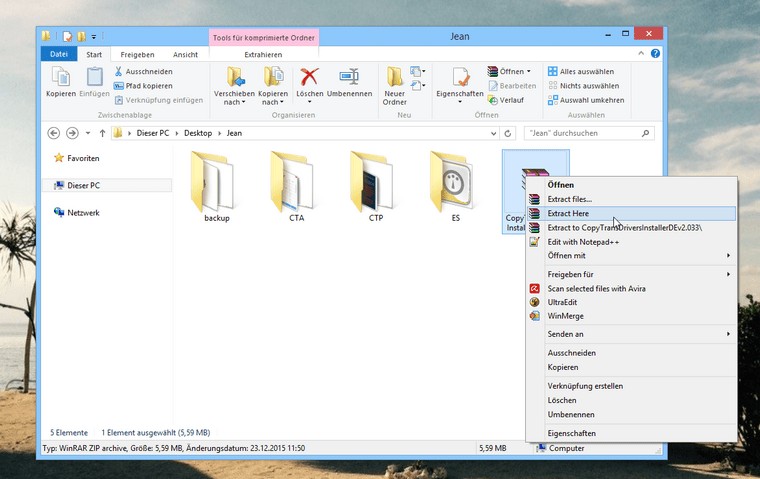The width and height of the screenshot is (760, 479).
Task: Click the quick access new folder icon
Action: [81, 36]
